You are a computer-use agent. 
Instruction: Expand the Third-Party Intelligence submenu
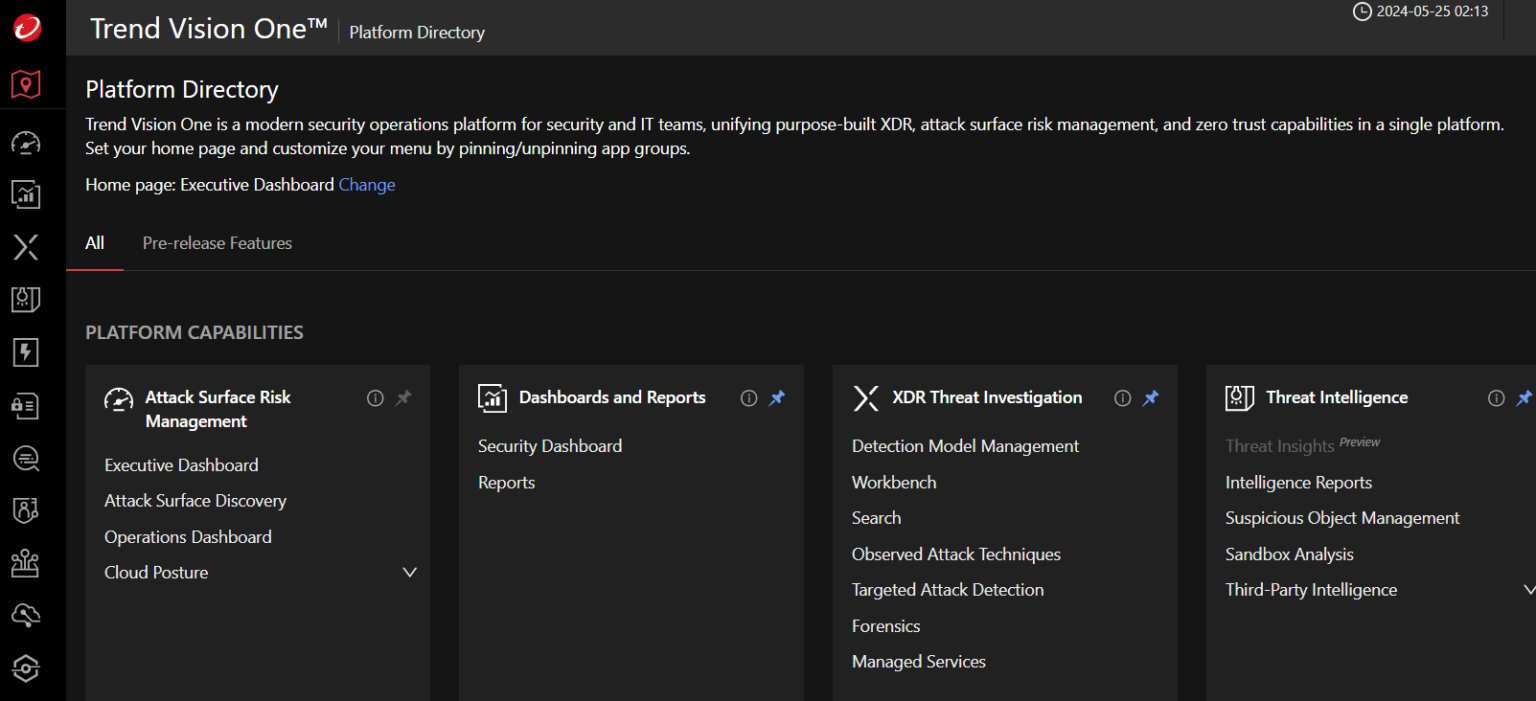point(1528,590)
